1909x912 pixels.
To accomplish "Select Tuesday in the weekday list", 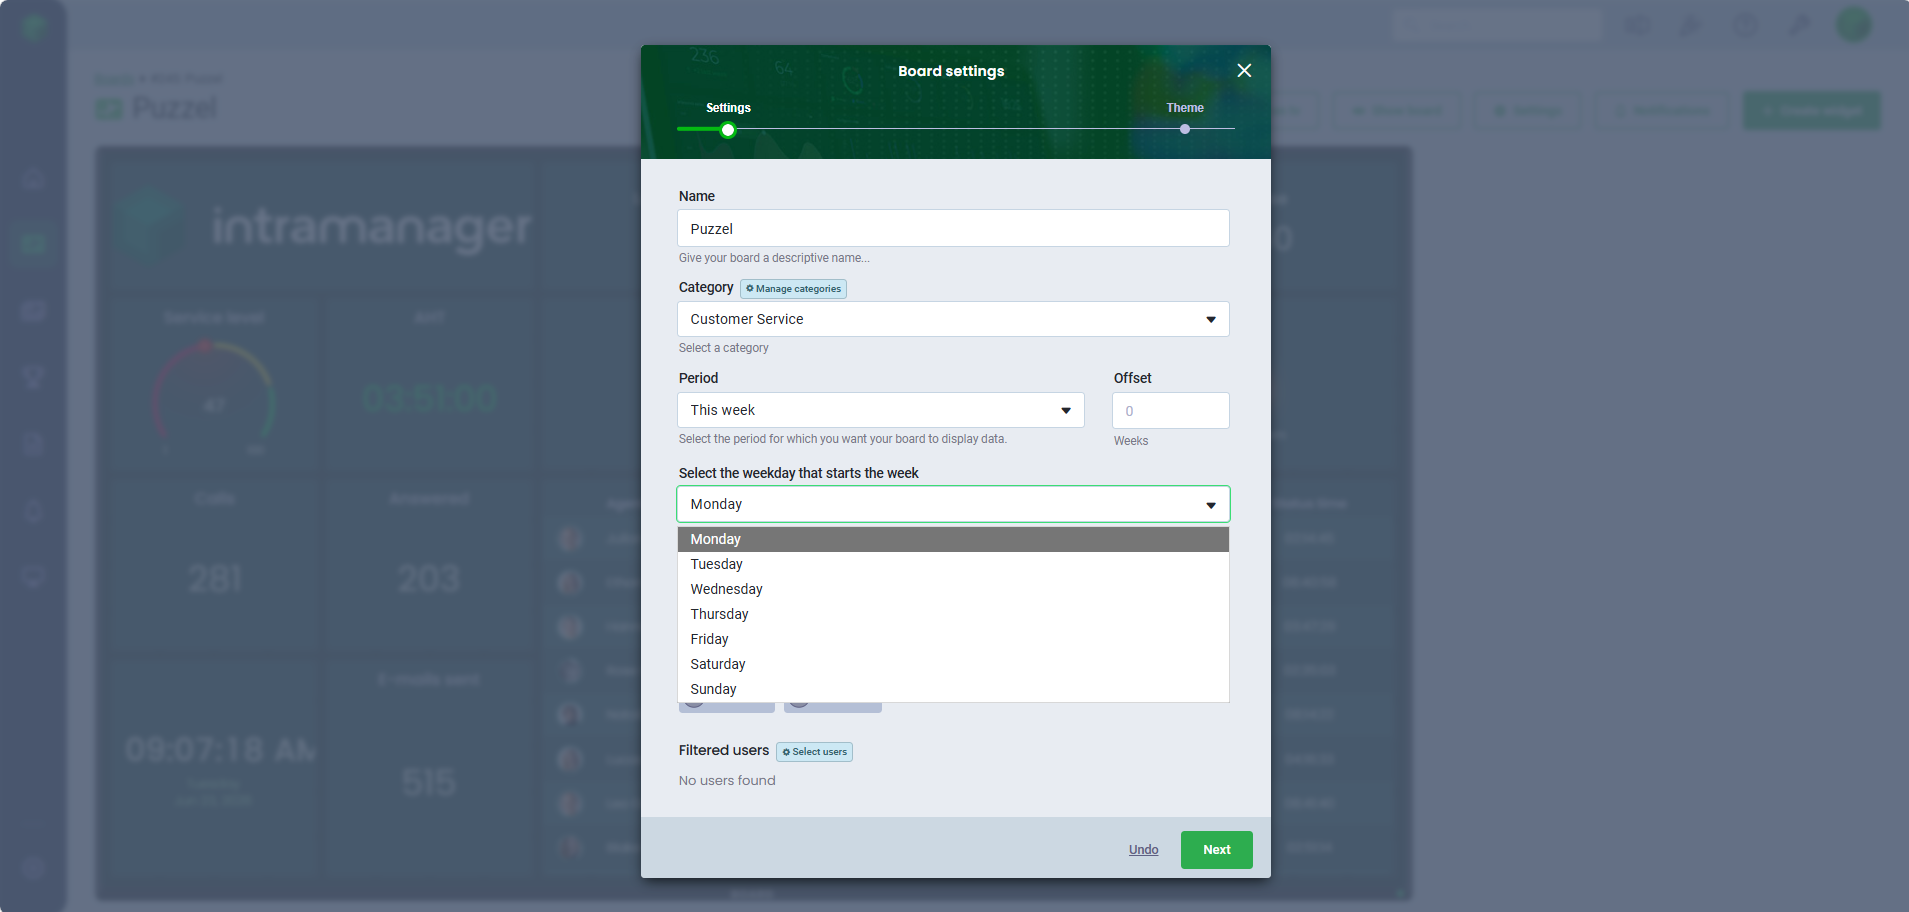I will pos(953,564).
